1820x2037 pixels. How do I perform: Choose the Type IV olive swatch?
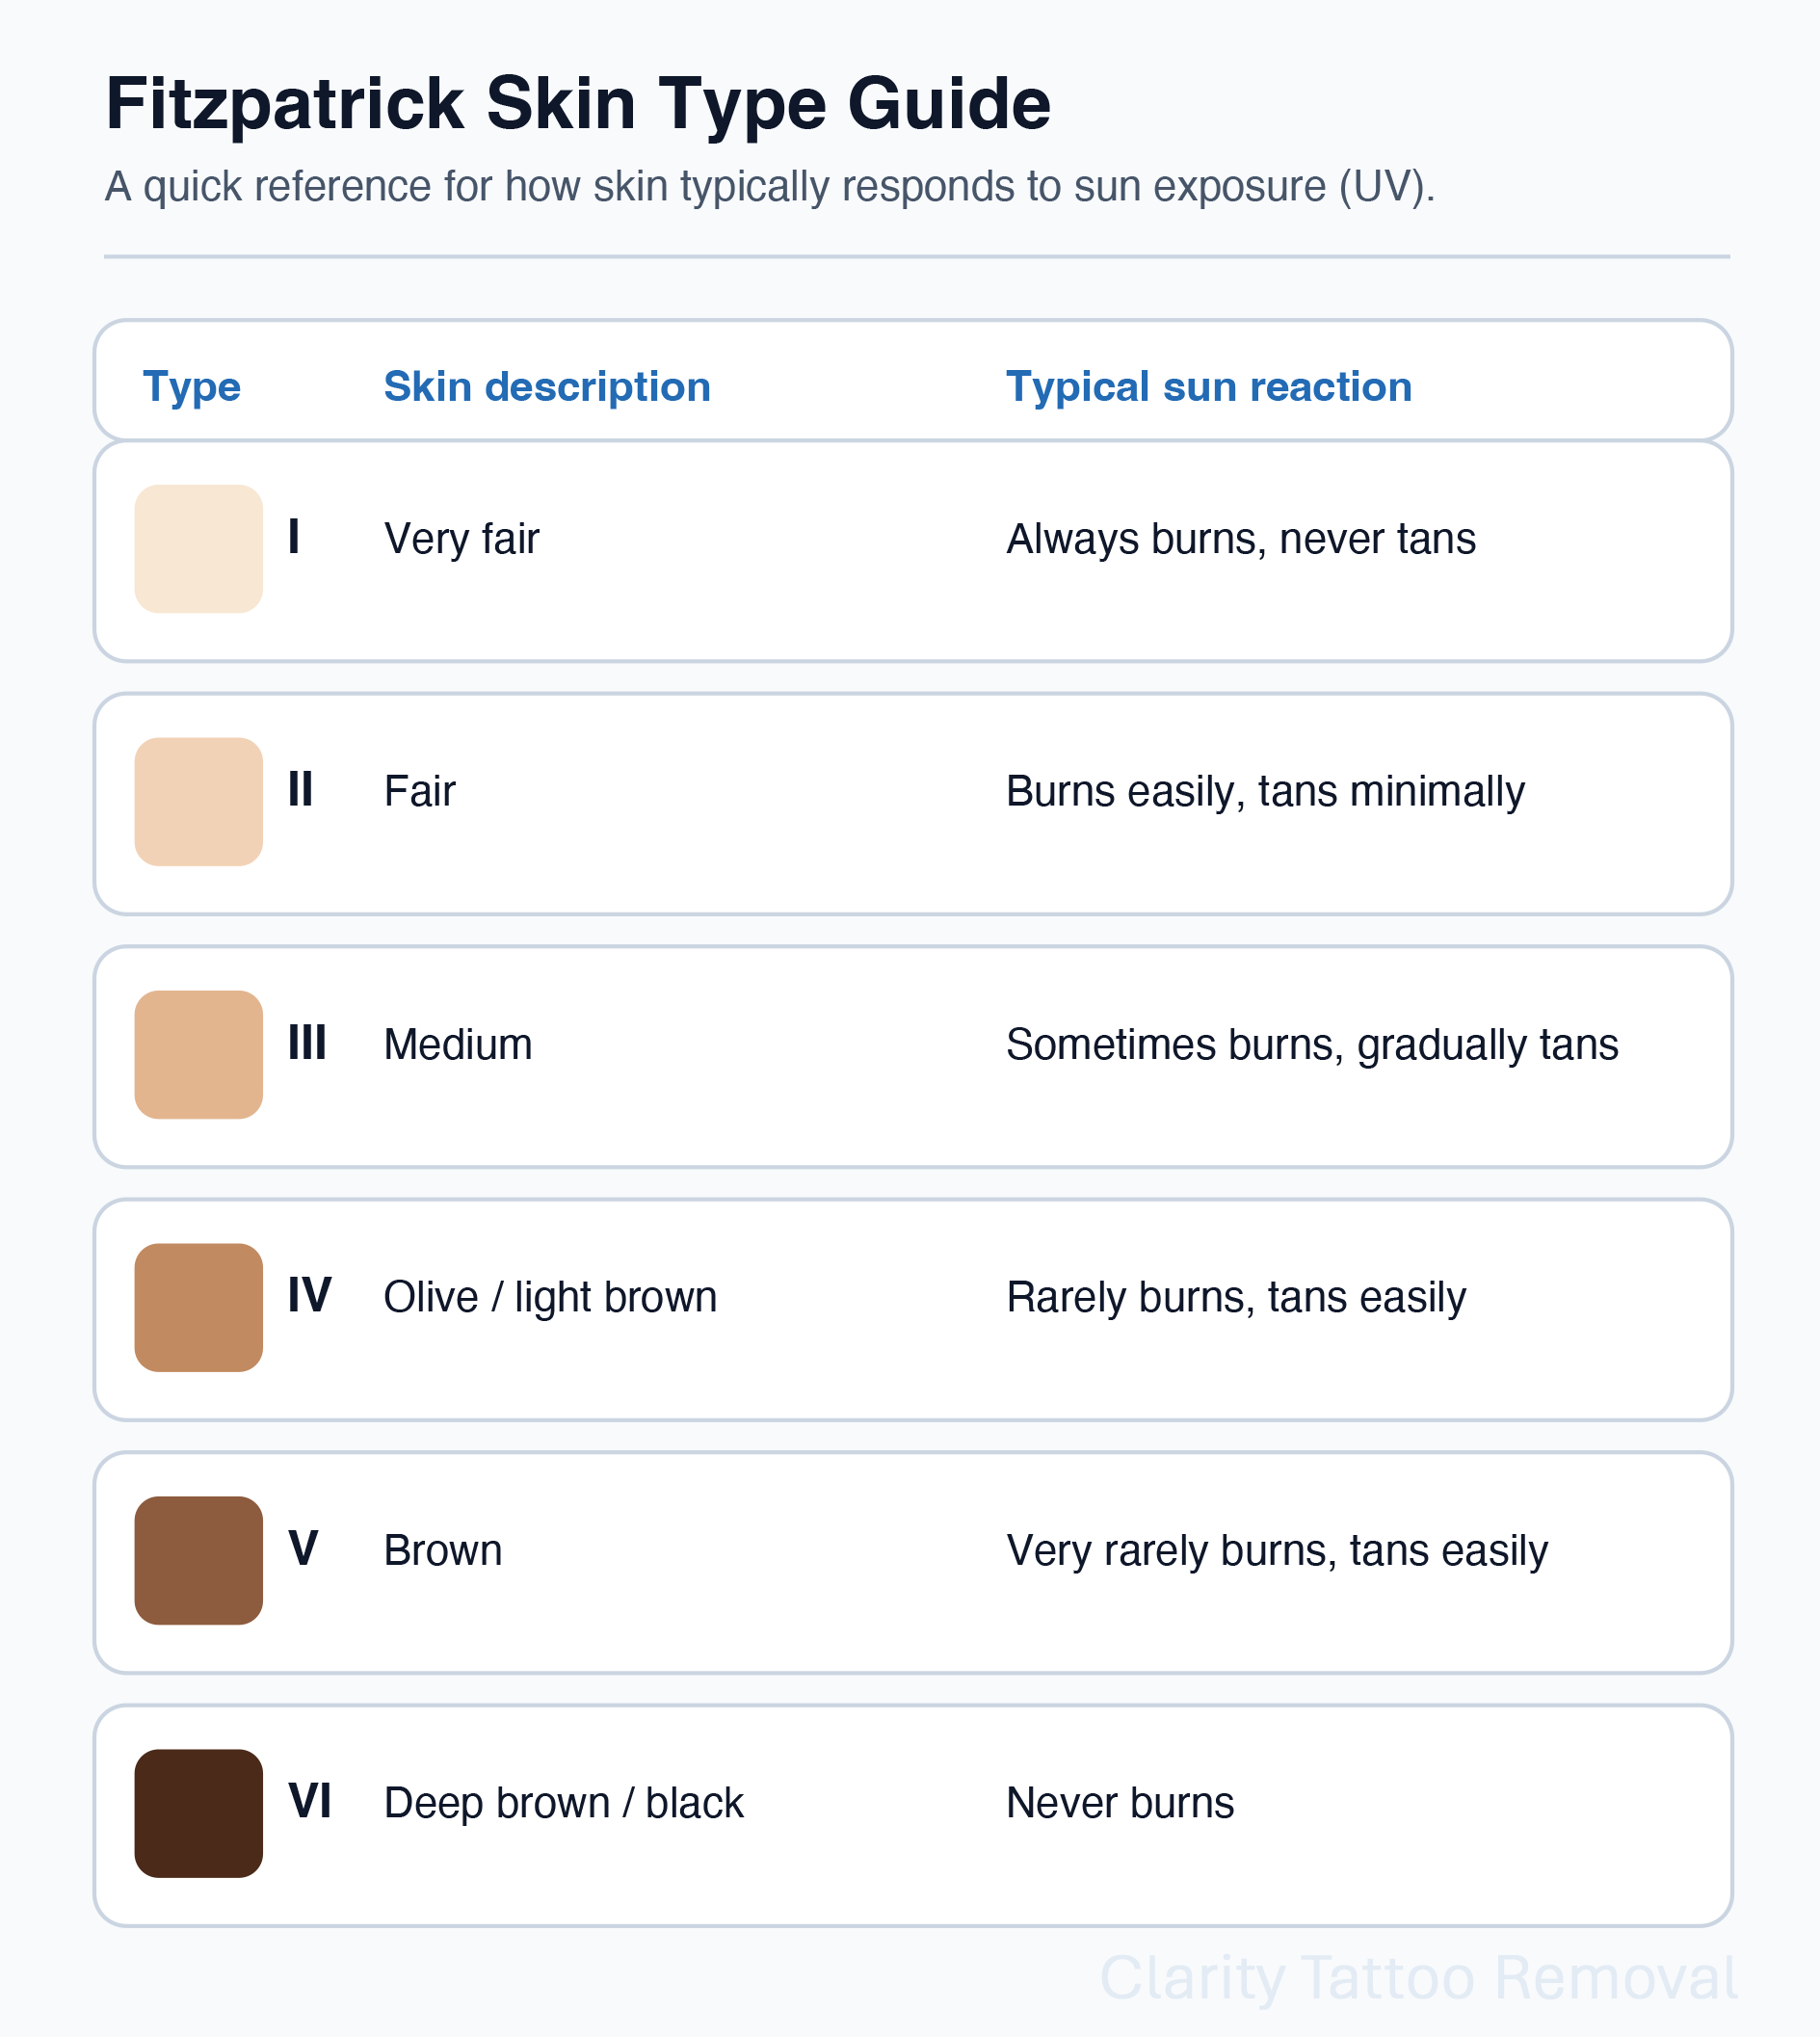pos(199,1307)
